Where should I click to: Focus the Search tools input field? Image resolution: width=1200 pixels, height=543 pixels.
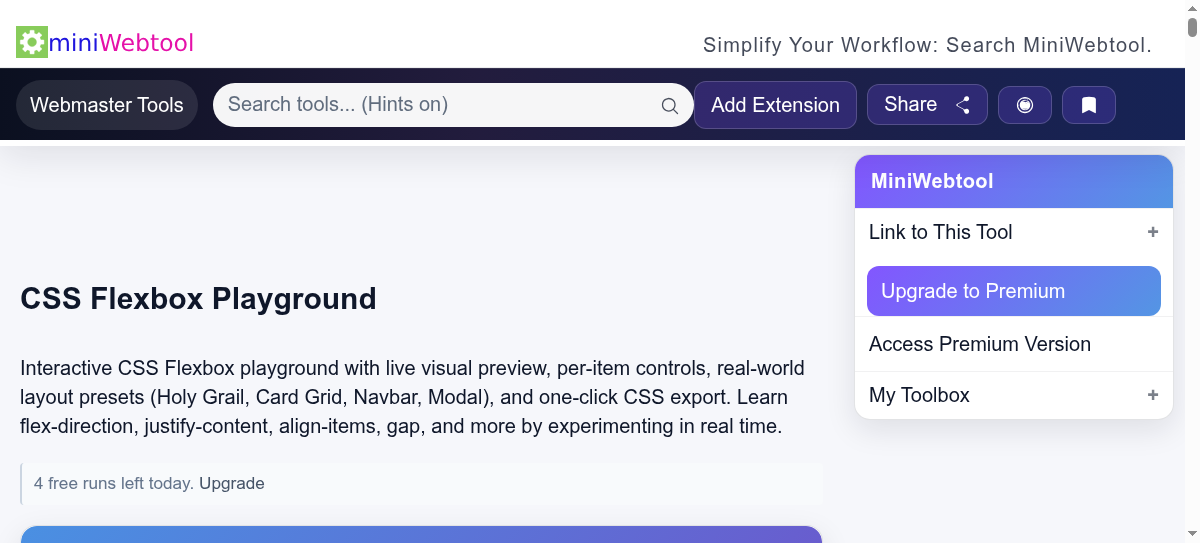(x=440, y=105)
